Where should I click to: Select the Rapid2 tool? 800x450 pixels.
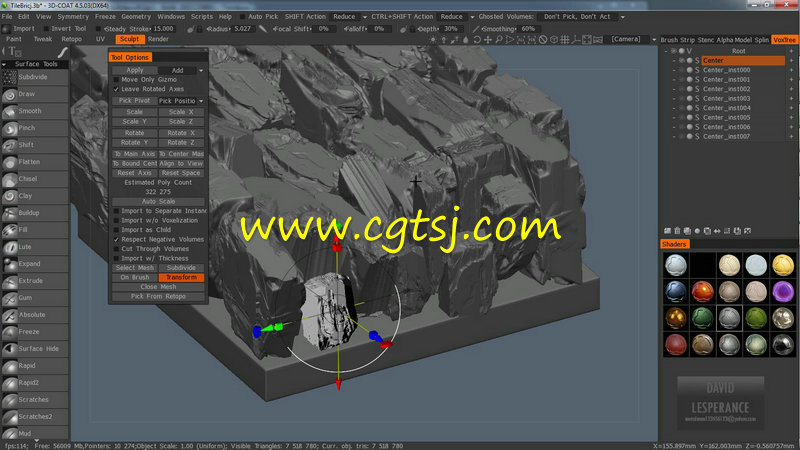35,383
